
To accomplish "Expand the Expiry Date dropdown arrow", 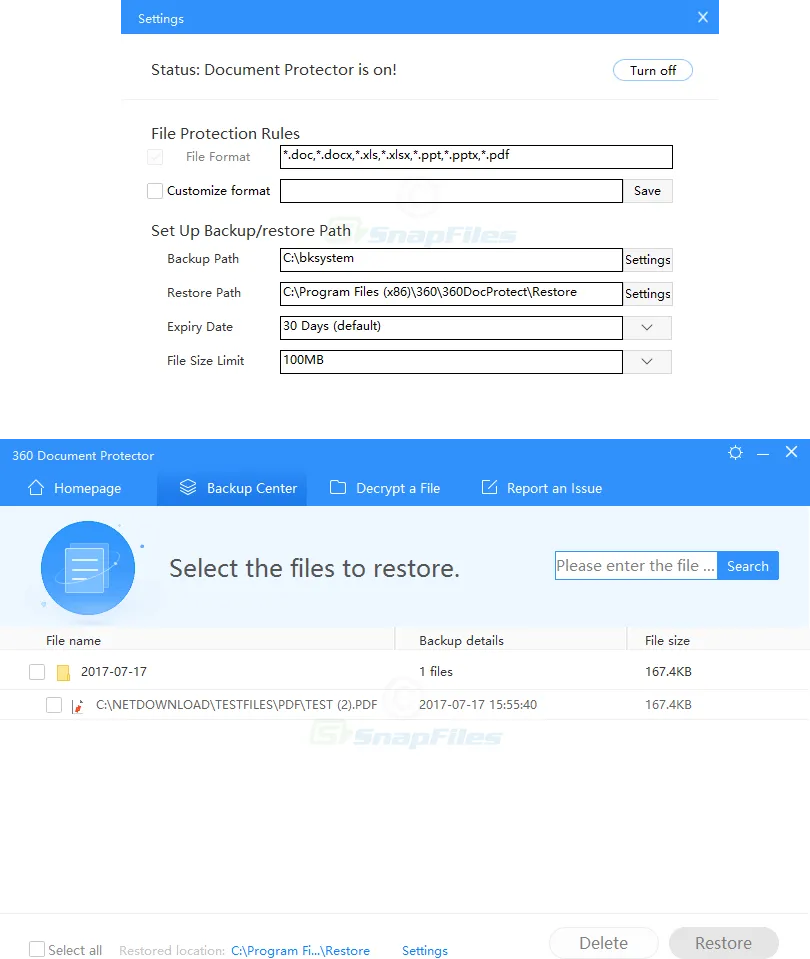I will tap(647, 327).
